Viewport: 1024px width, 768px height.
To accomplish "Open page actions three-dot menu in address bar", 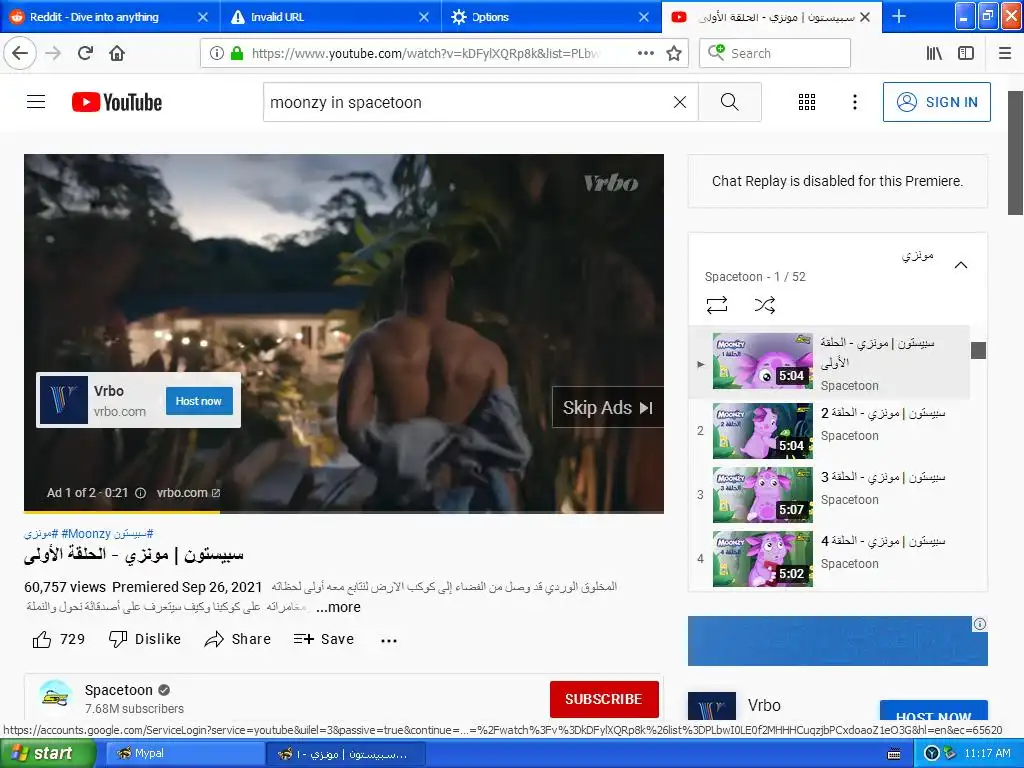I will pos(646,53).
